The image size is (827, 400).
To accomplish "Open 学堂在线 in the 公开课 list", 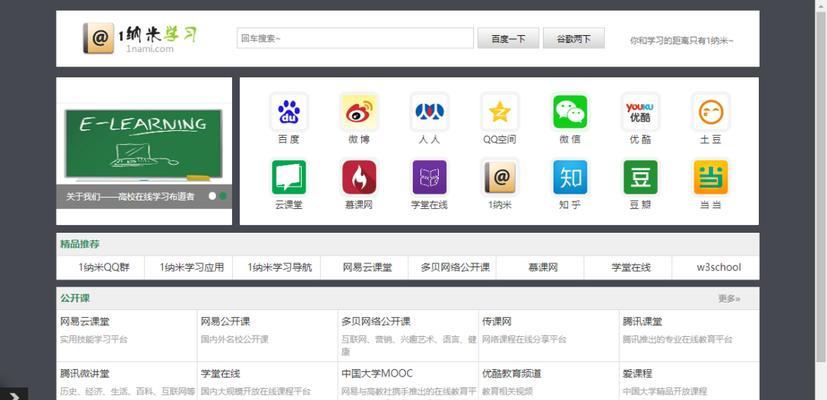I will pyautogui.click(x=220, y=374).
